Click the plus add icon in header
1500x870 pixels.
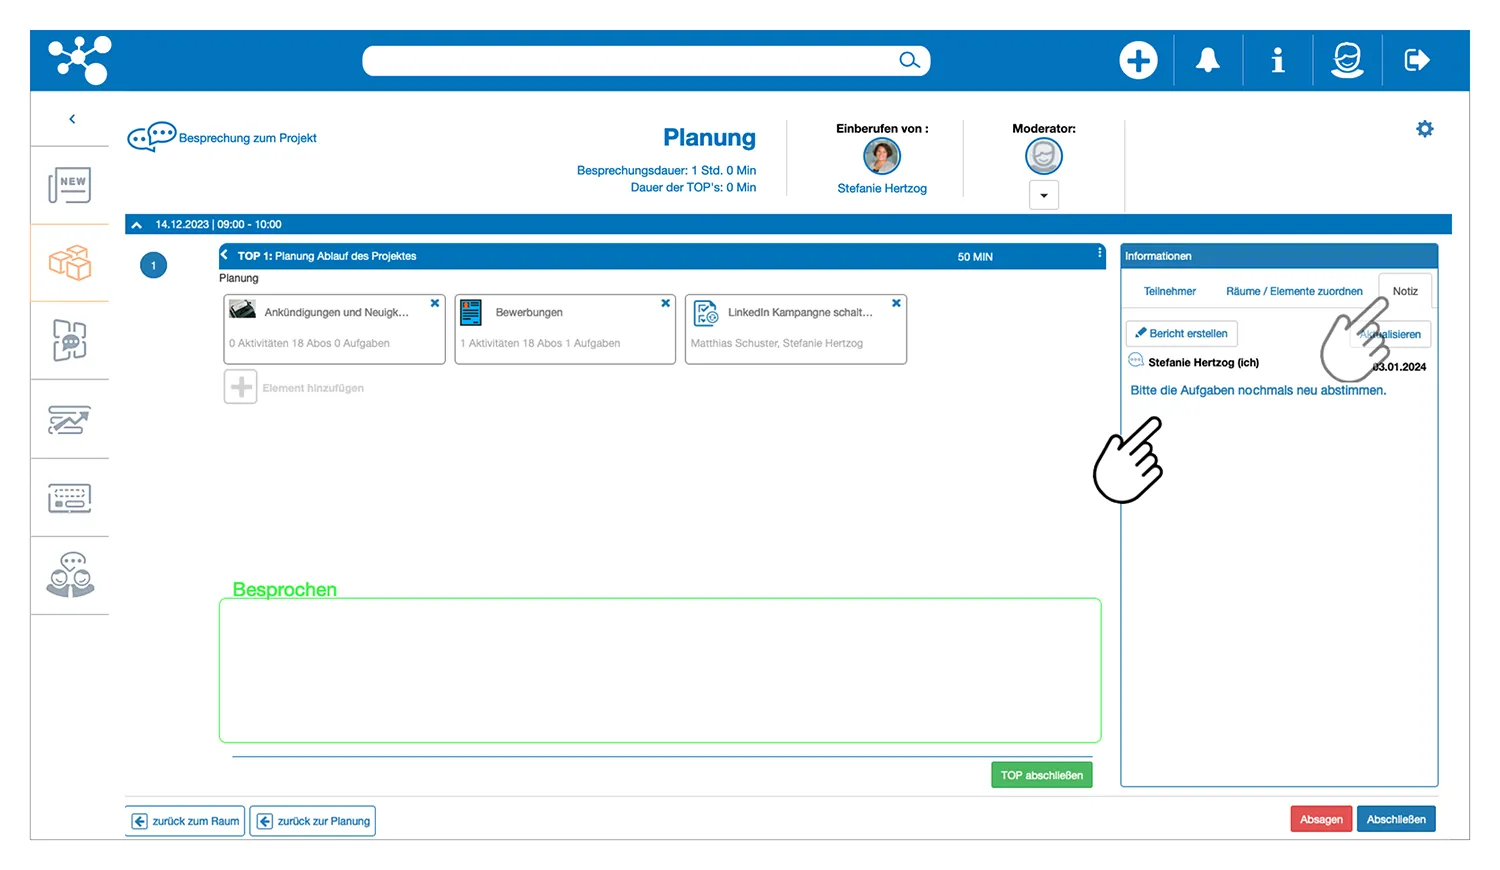[1138, 60]
